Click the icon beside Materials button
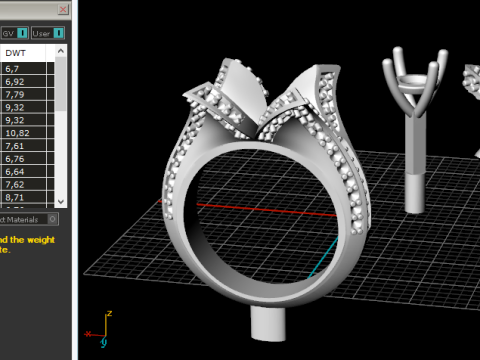This screenshot has width=480, height=360. (53, 219)
